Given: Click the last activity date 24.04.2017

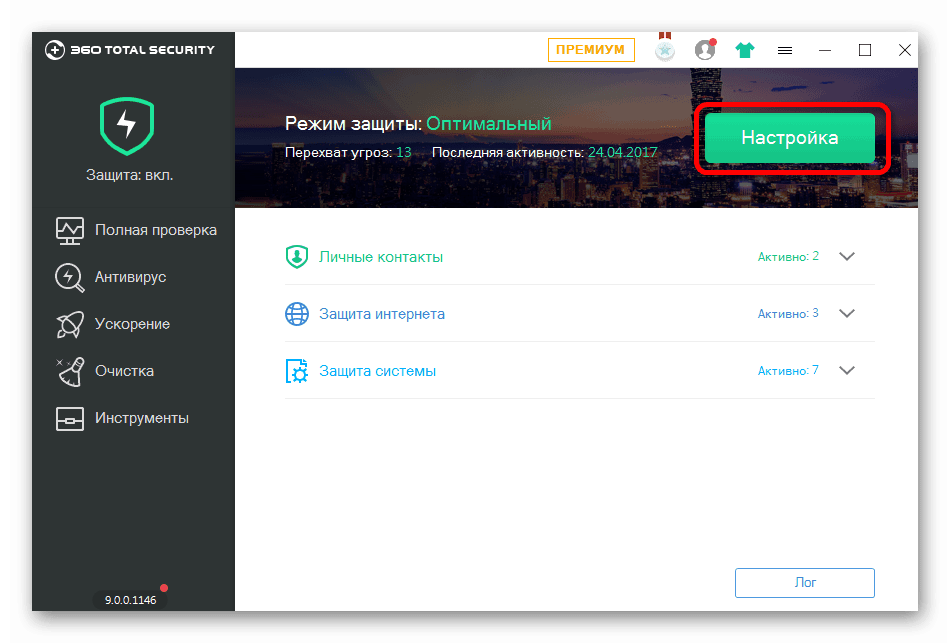Looking at the screenshot, I should coord(622,152).
